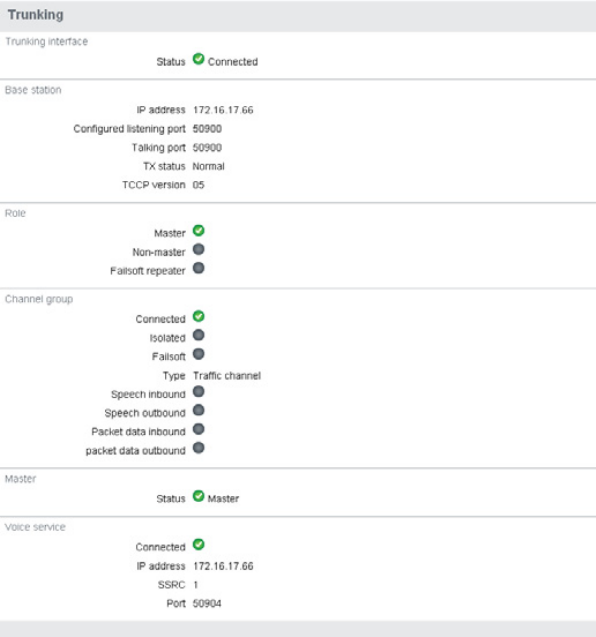The width and height of the screenshot is (596, 637).
Task: Click the TX status Normal value
Action: (x=208, y=166)
